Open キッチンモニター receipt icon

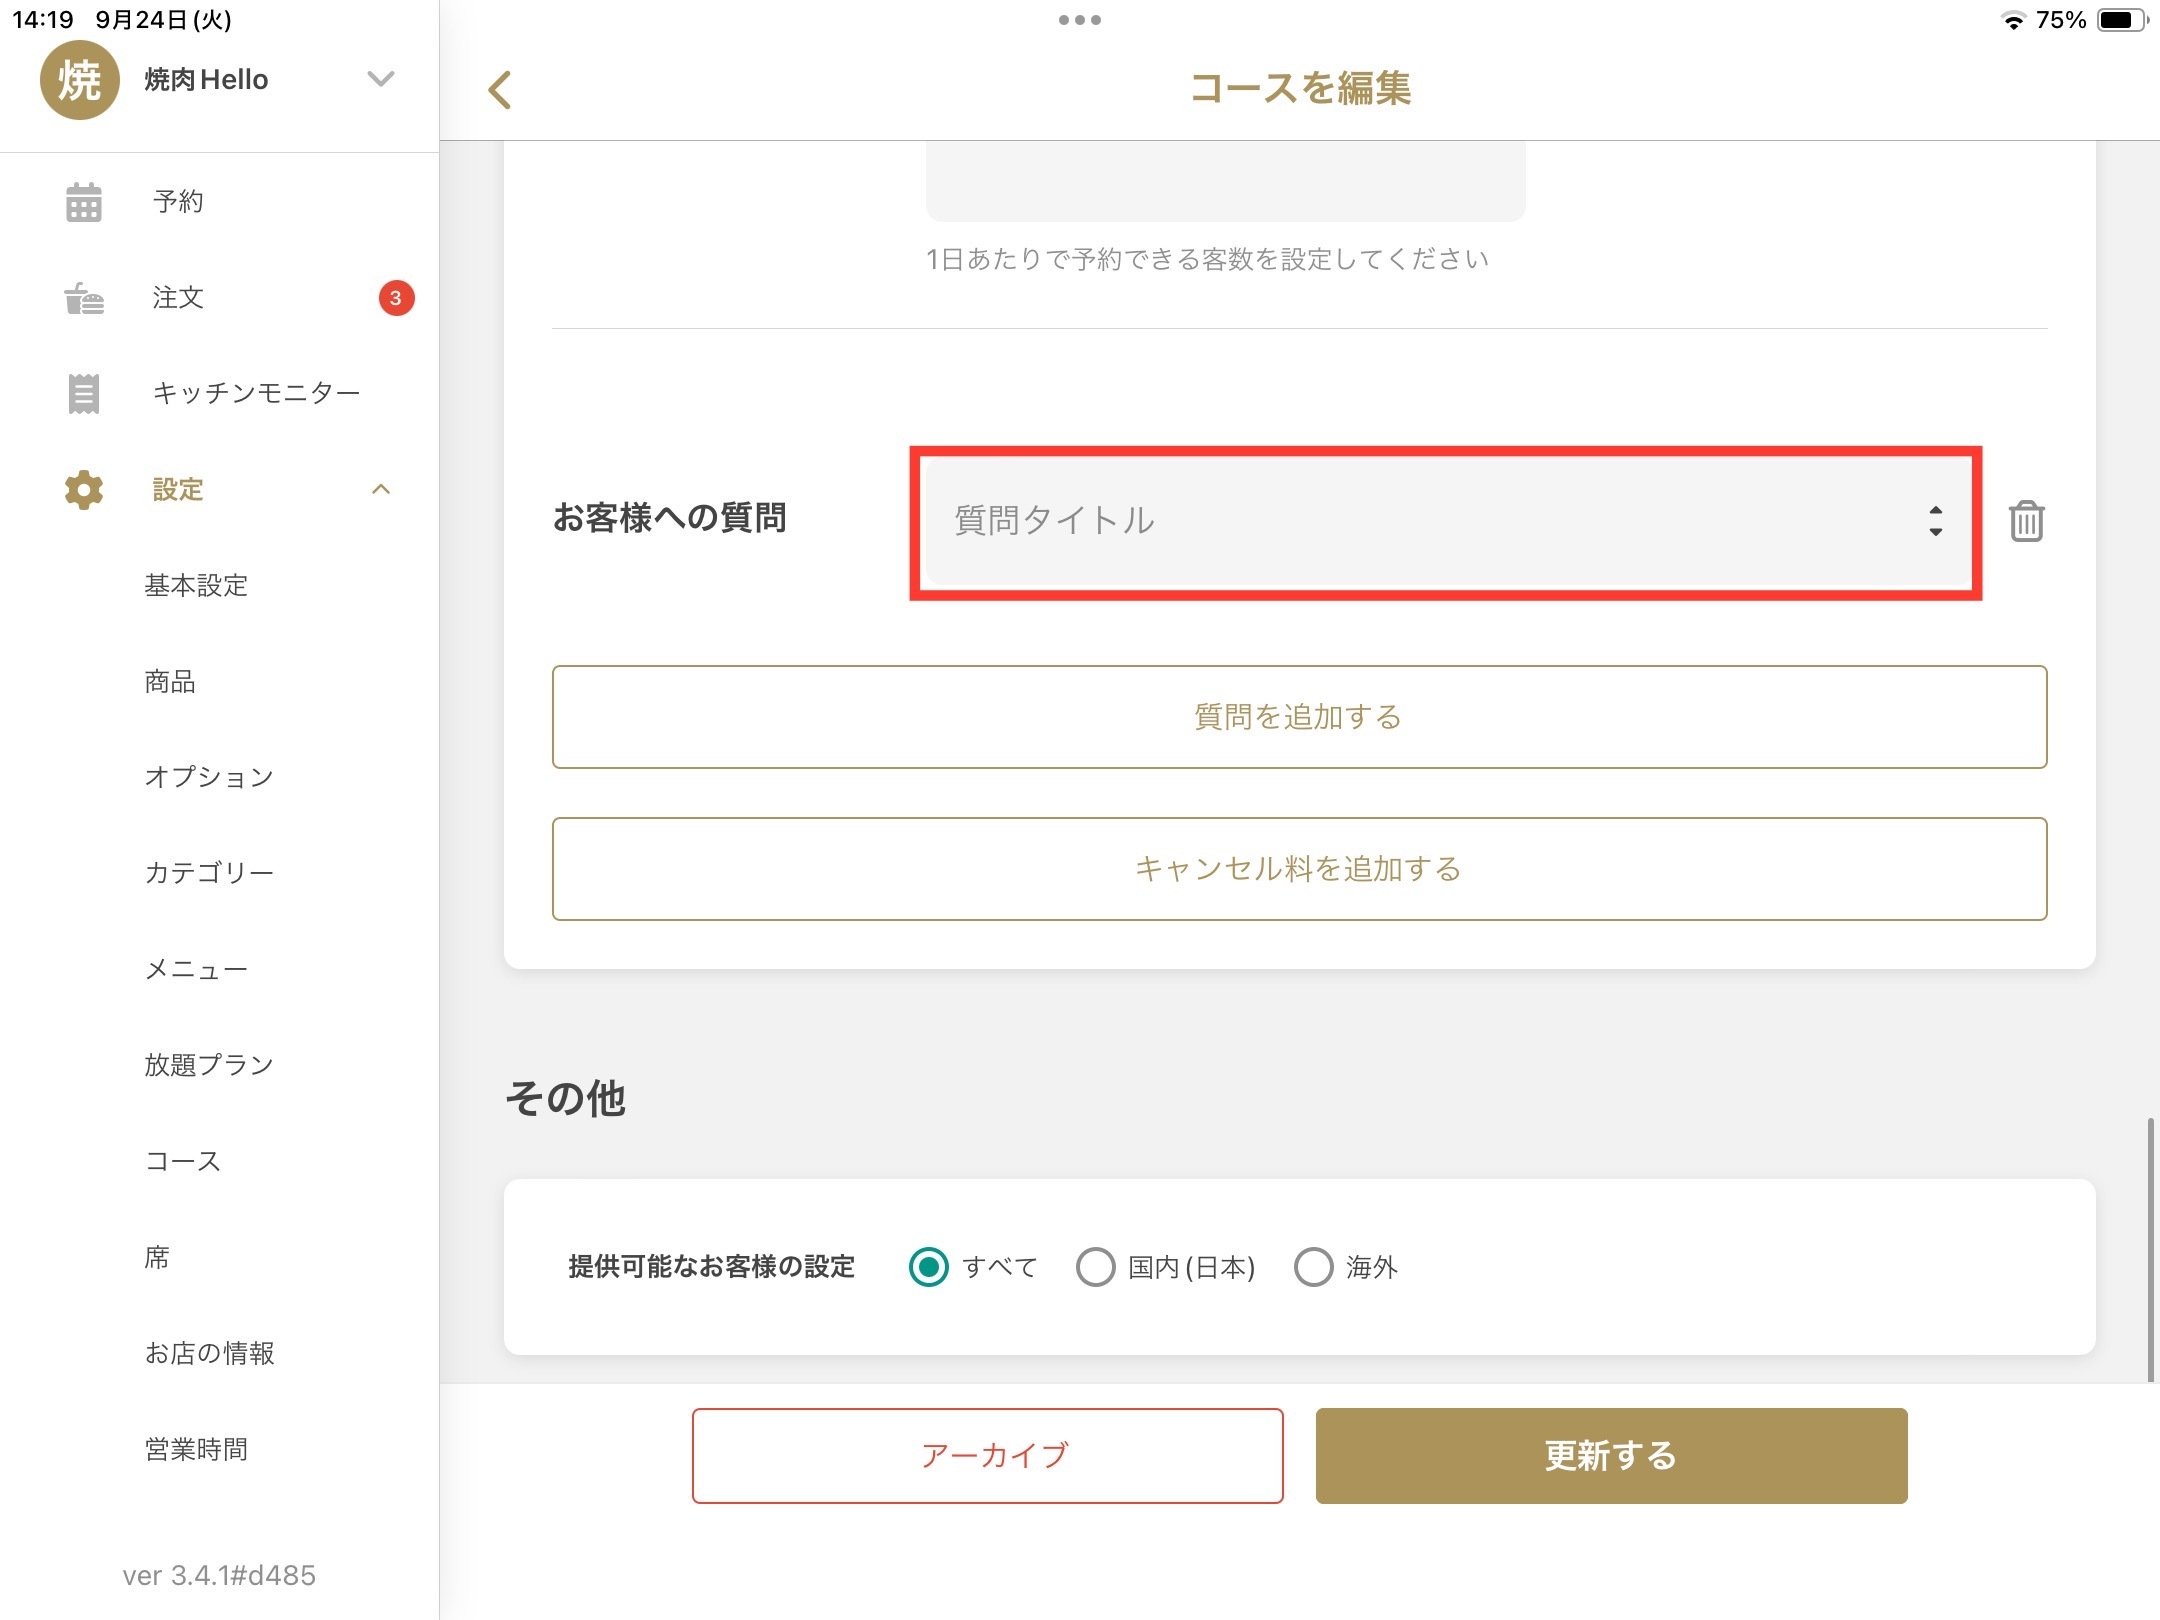84,393
